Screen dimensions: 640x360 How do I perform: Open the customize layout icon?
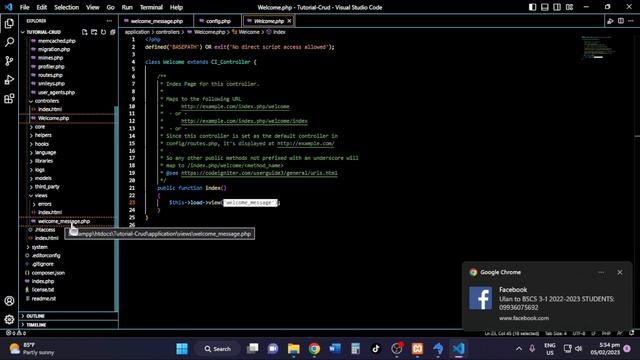(x=569, y=7)
